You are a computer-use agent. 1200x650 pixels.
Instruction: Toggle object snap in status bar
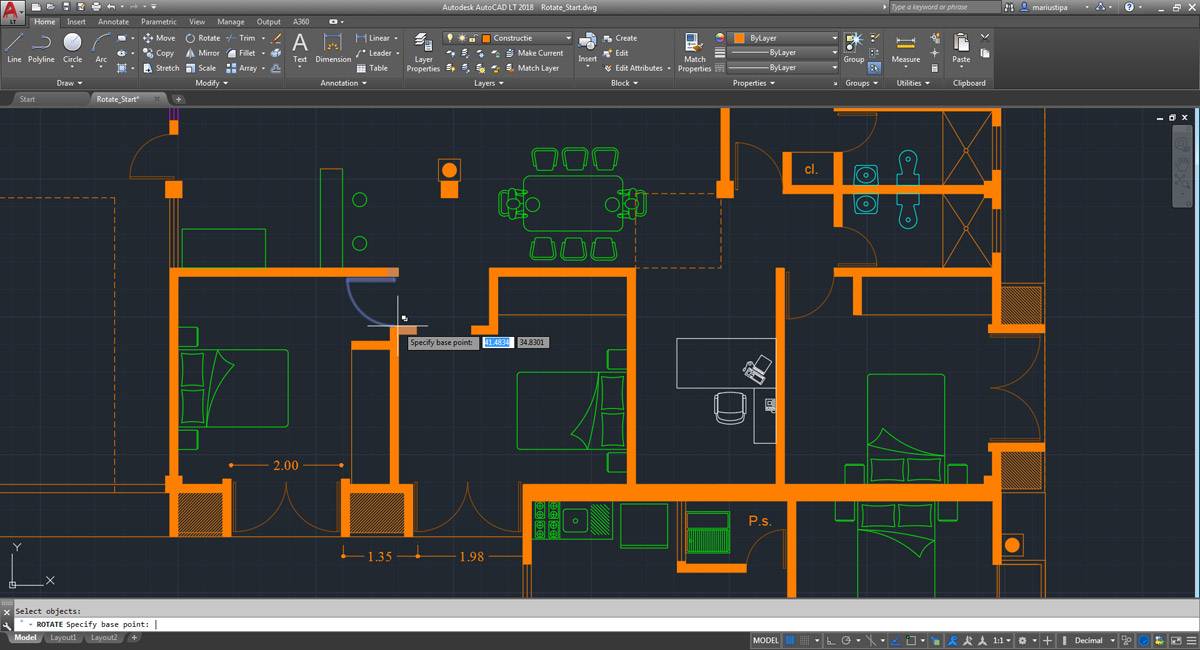pos(910,640)
